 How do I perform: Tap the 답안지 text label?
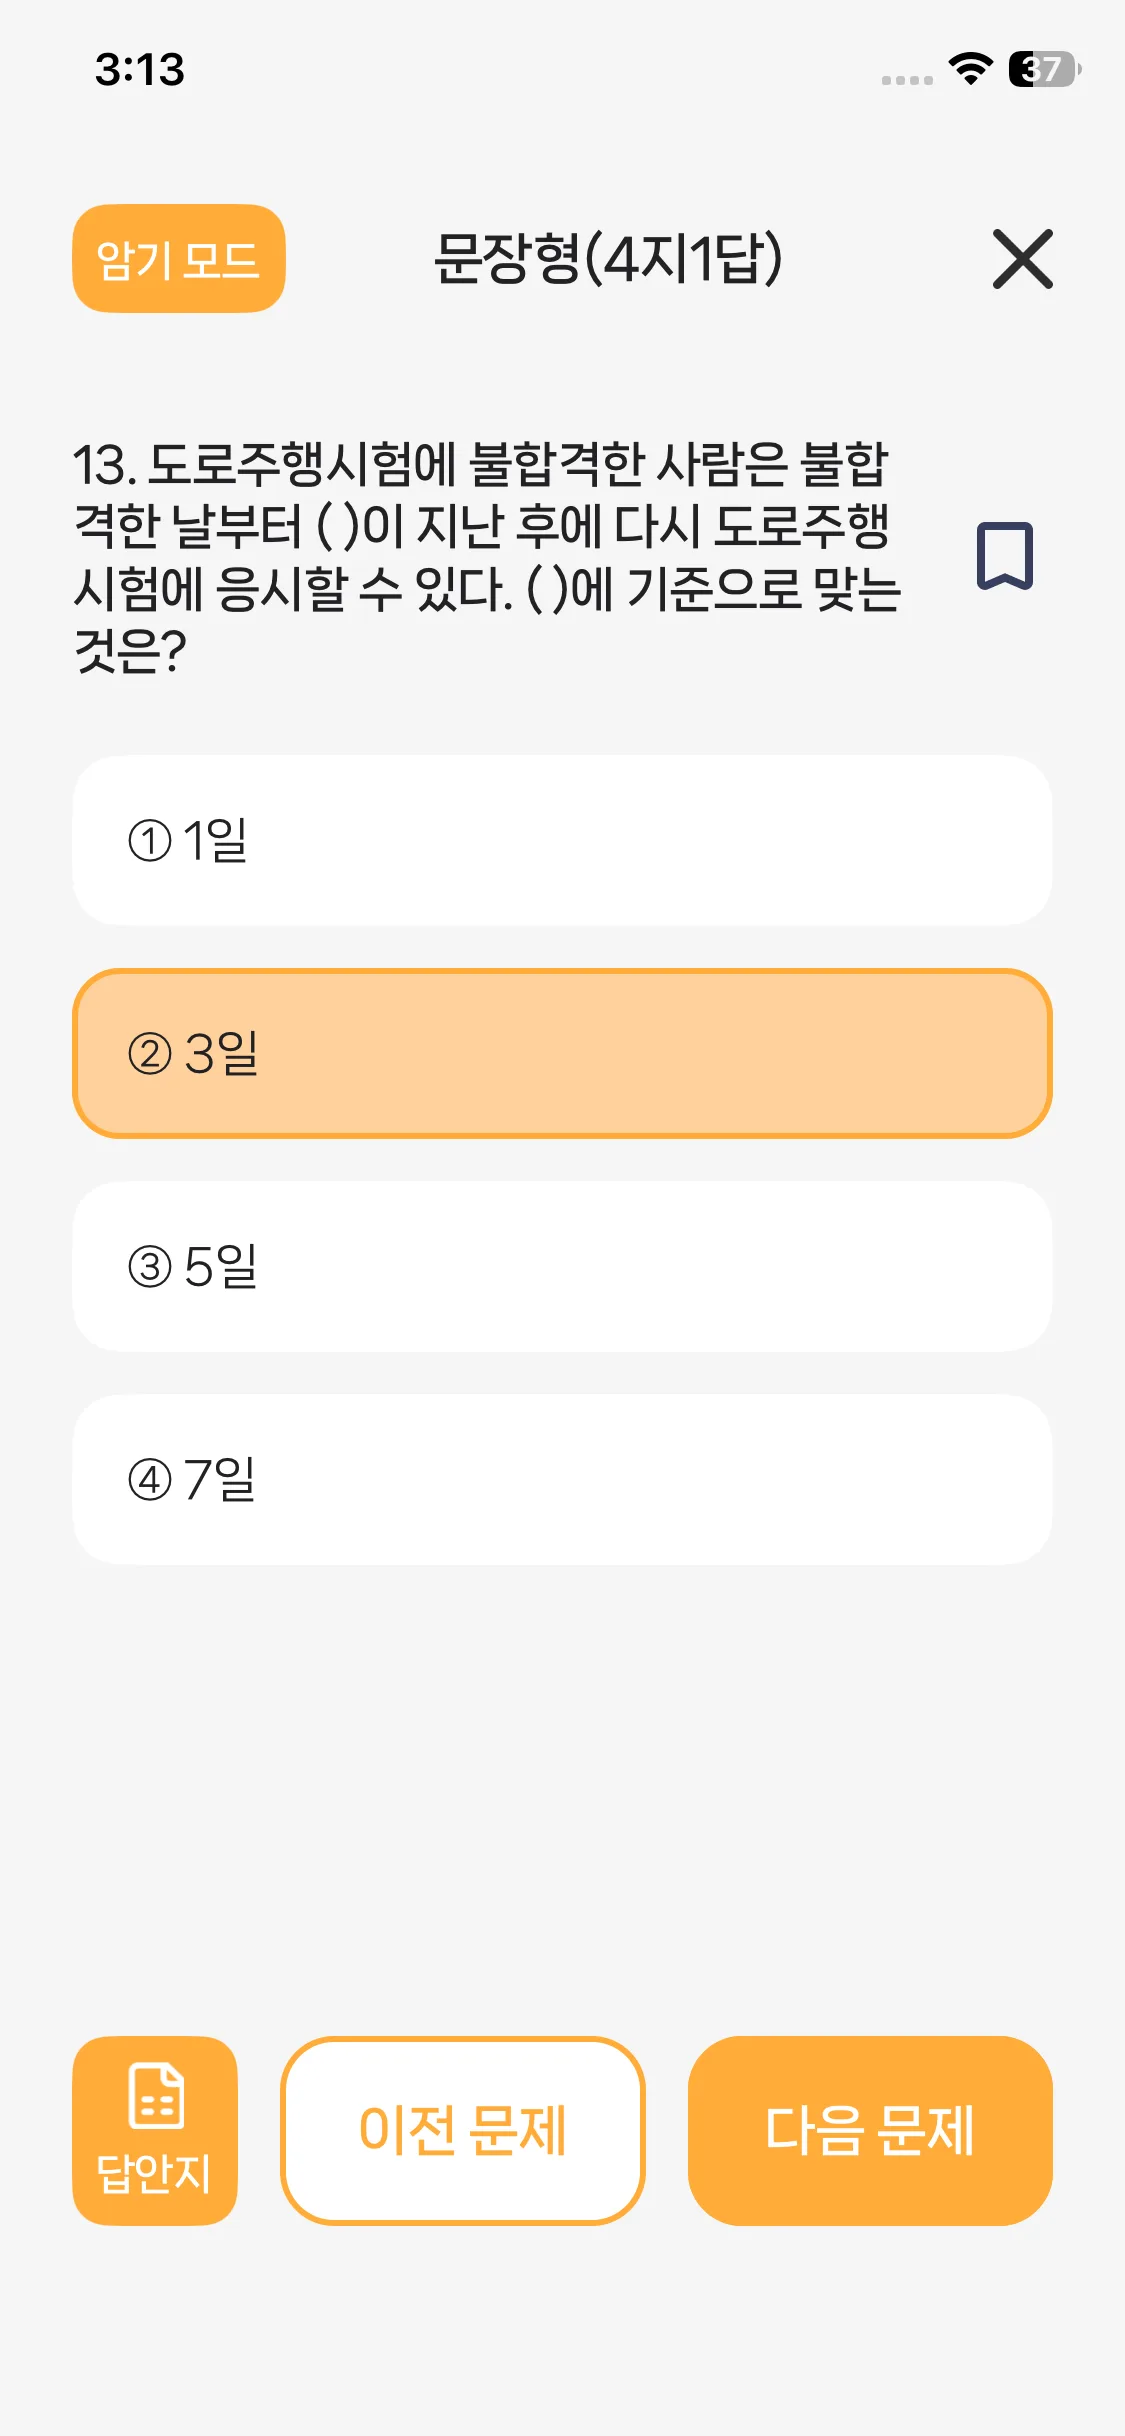(154, 2173)
